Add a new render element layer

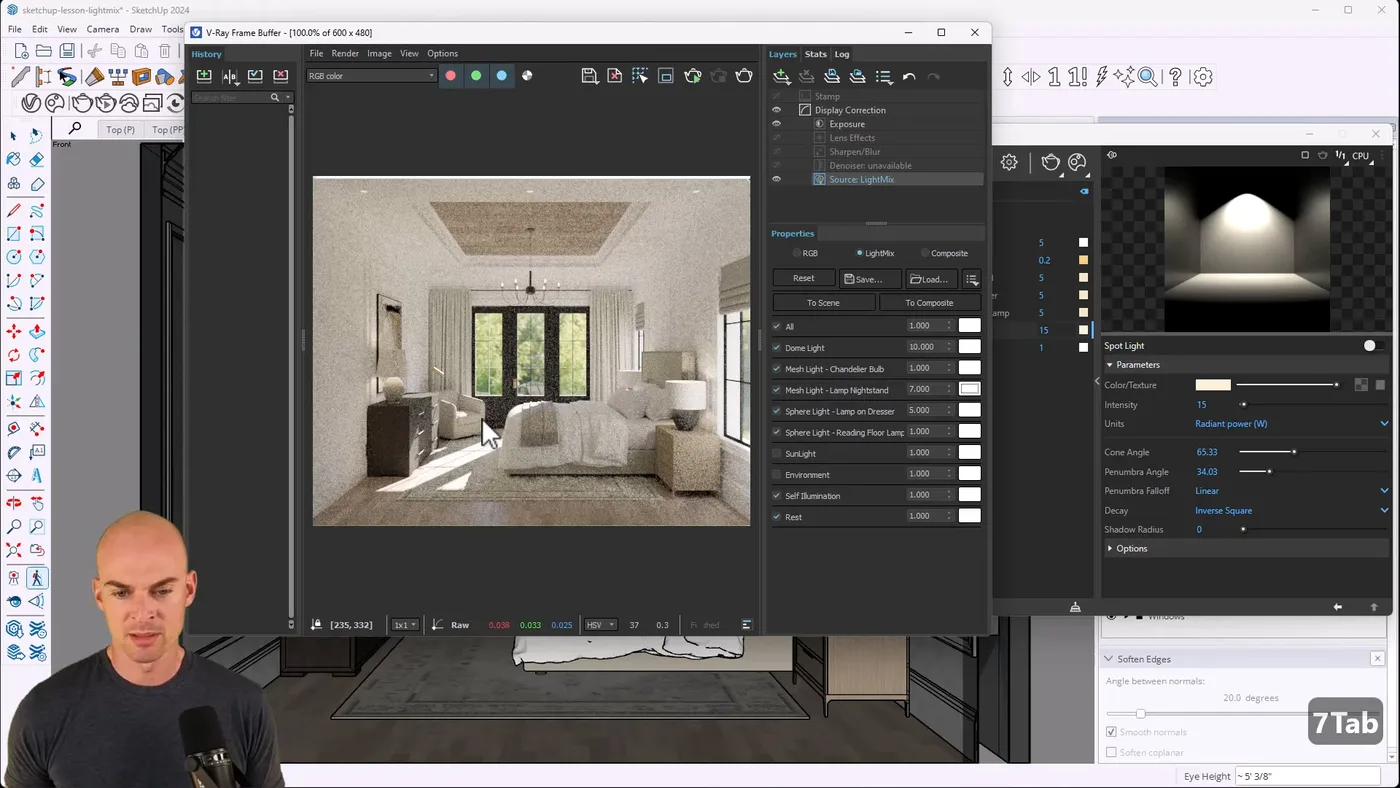pos(781,75)
